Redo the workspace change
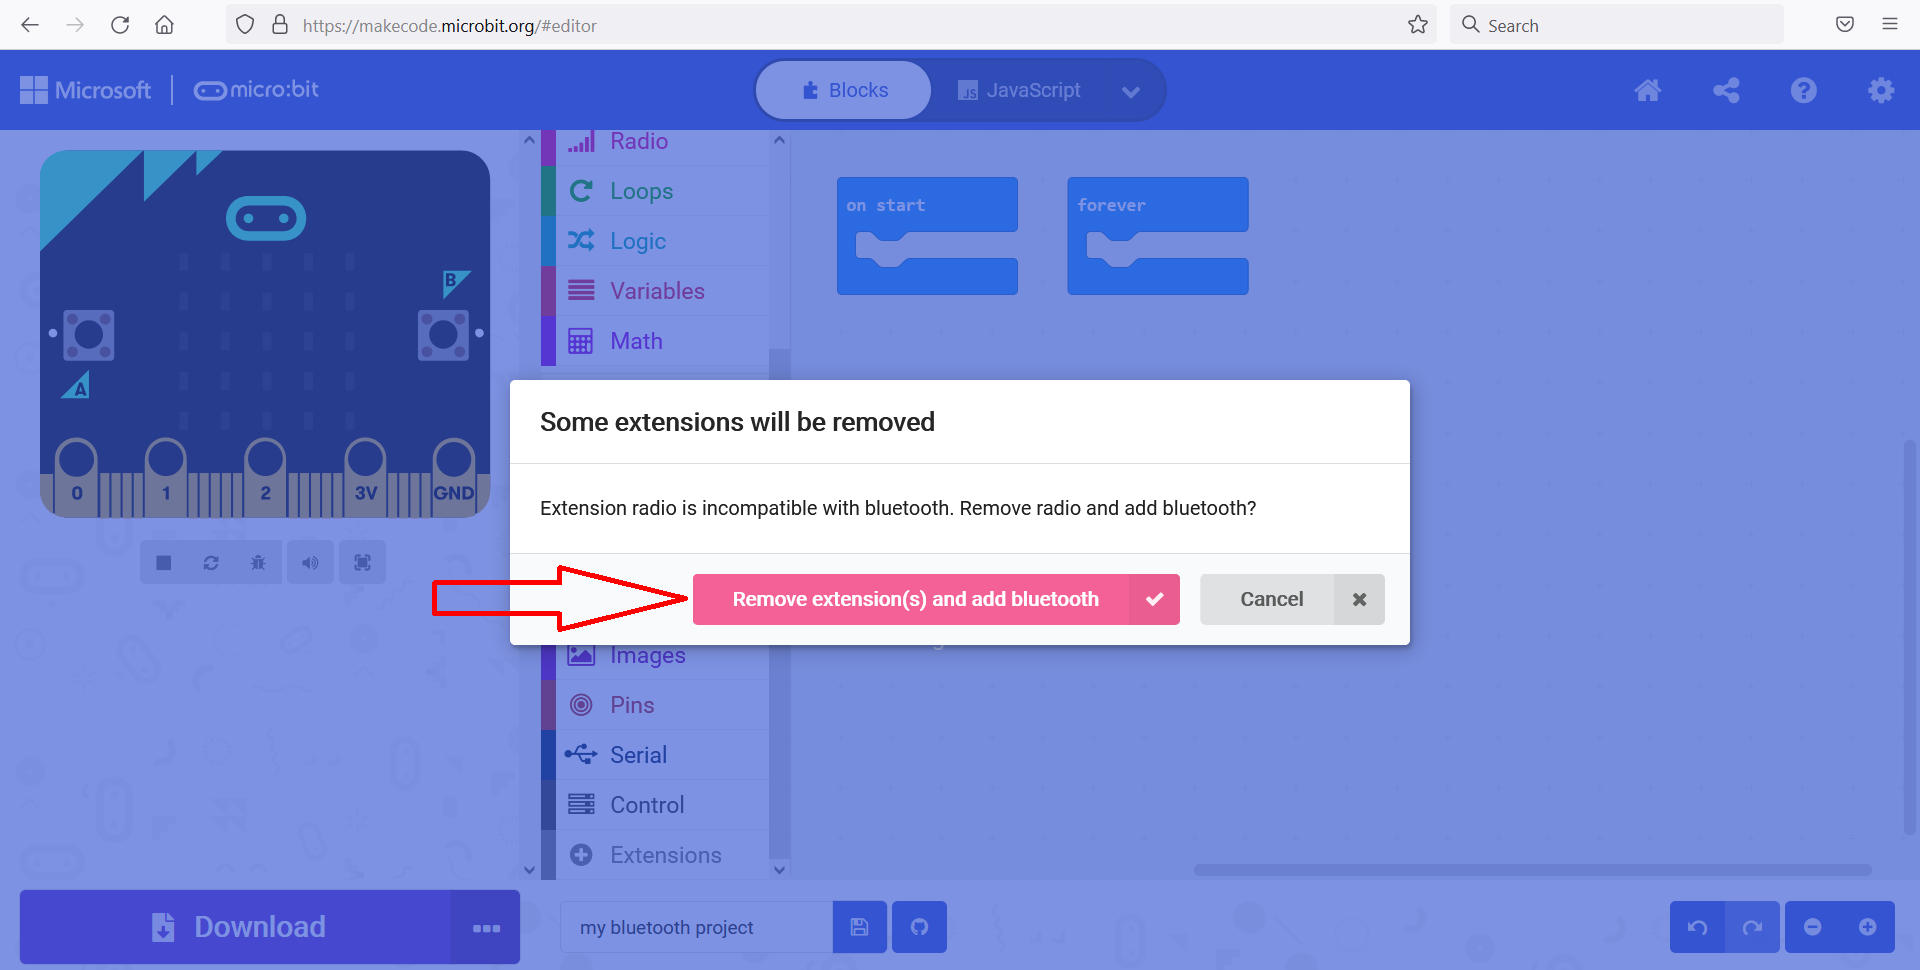The height and width of the screenshot is (970, 1920). (1752, 927)
